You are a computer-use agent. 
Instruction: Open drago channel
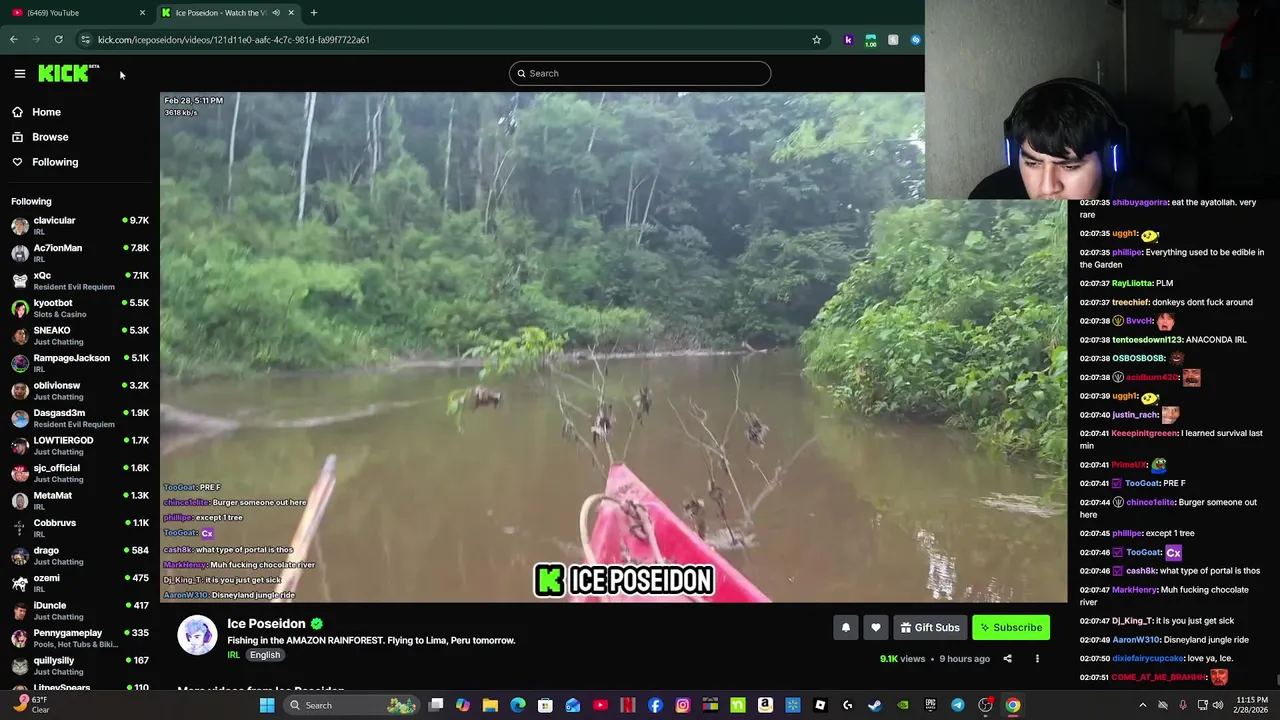(x=80, y=555)
